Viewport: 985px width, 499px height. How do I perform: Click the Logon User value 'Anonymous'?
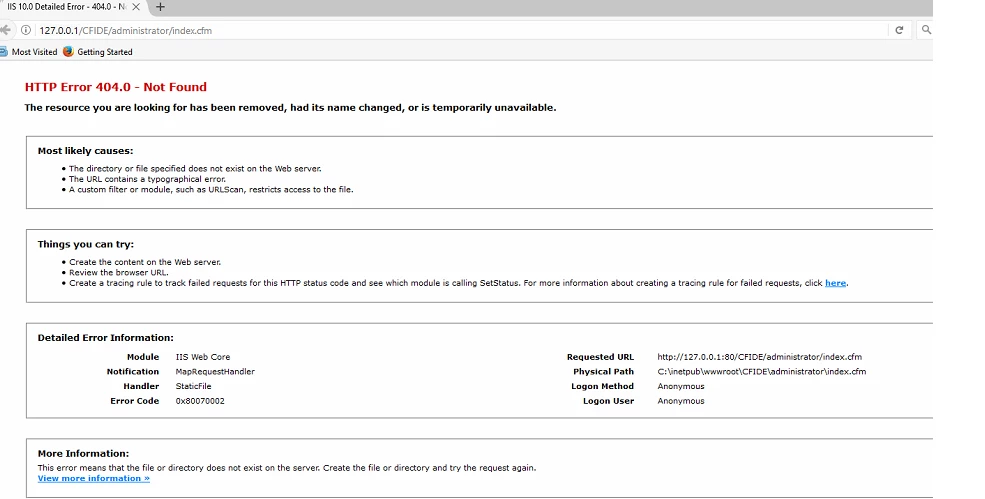pos(681,401)
